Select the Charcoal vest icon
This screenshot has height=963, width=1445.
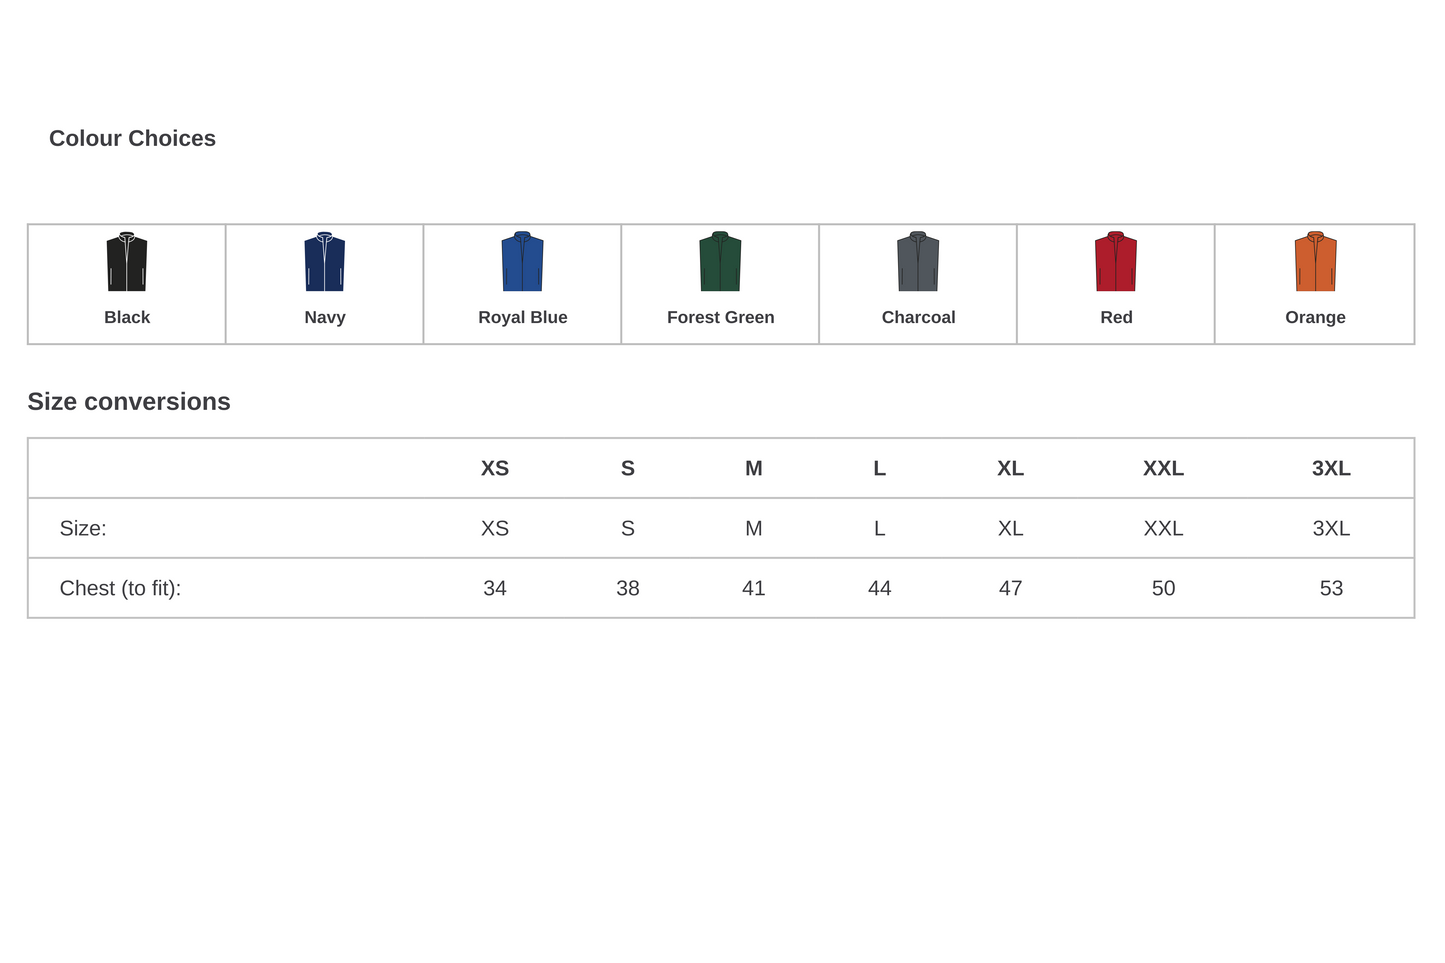click(x=918, y=262)
